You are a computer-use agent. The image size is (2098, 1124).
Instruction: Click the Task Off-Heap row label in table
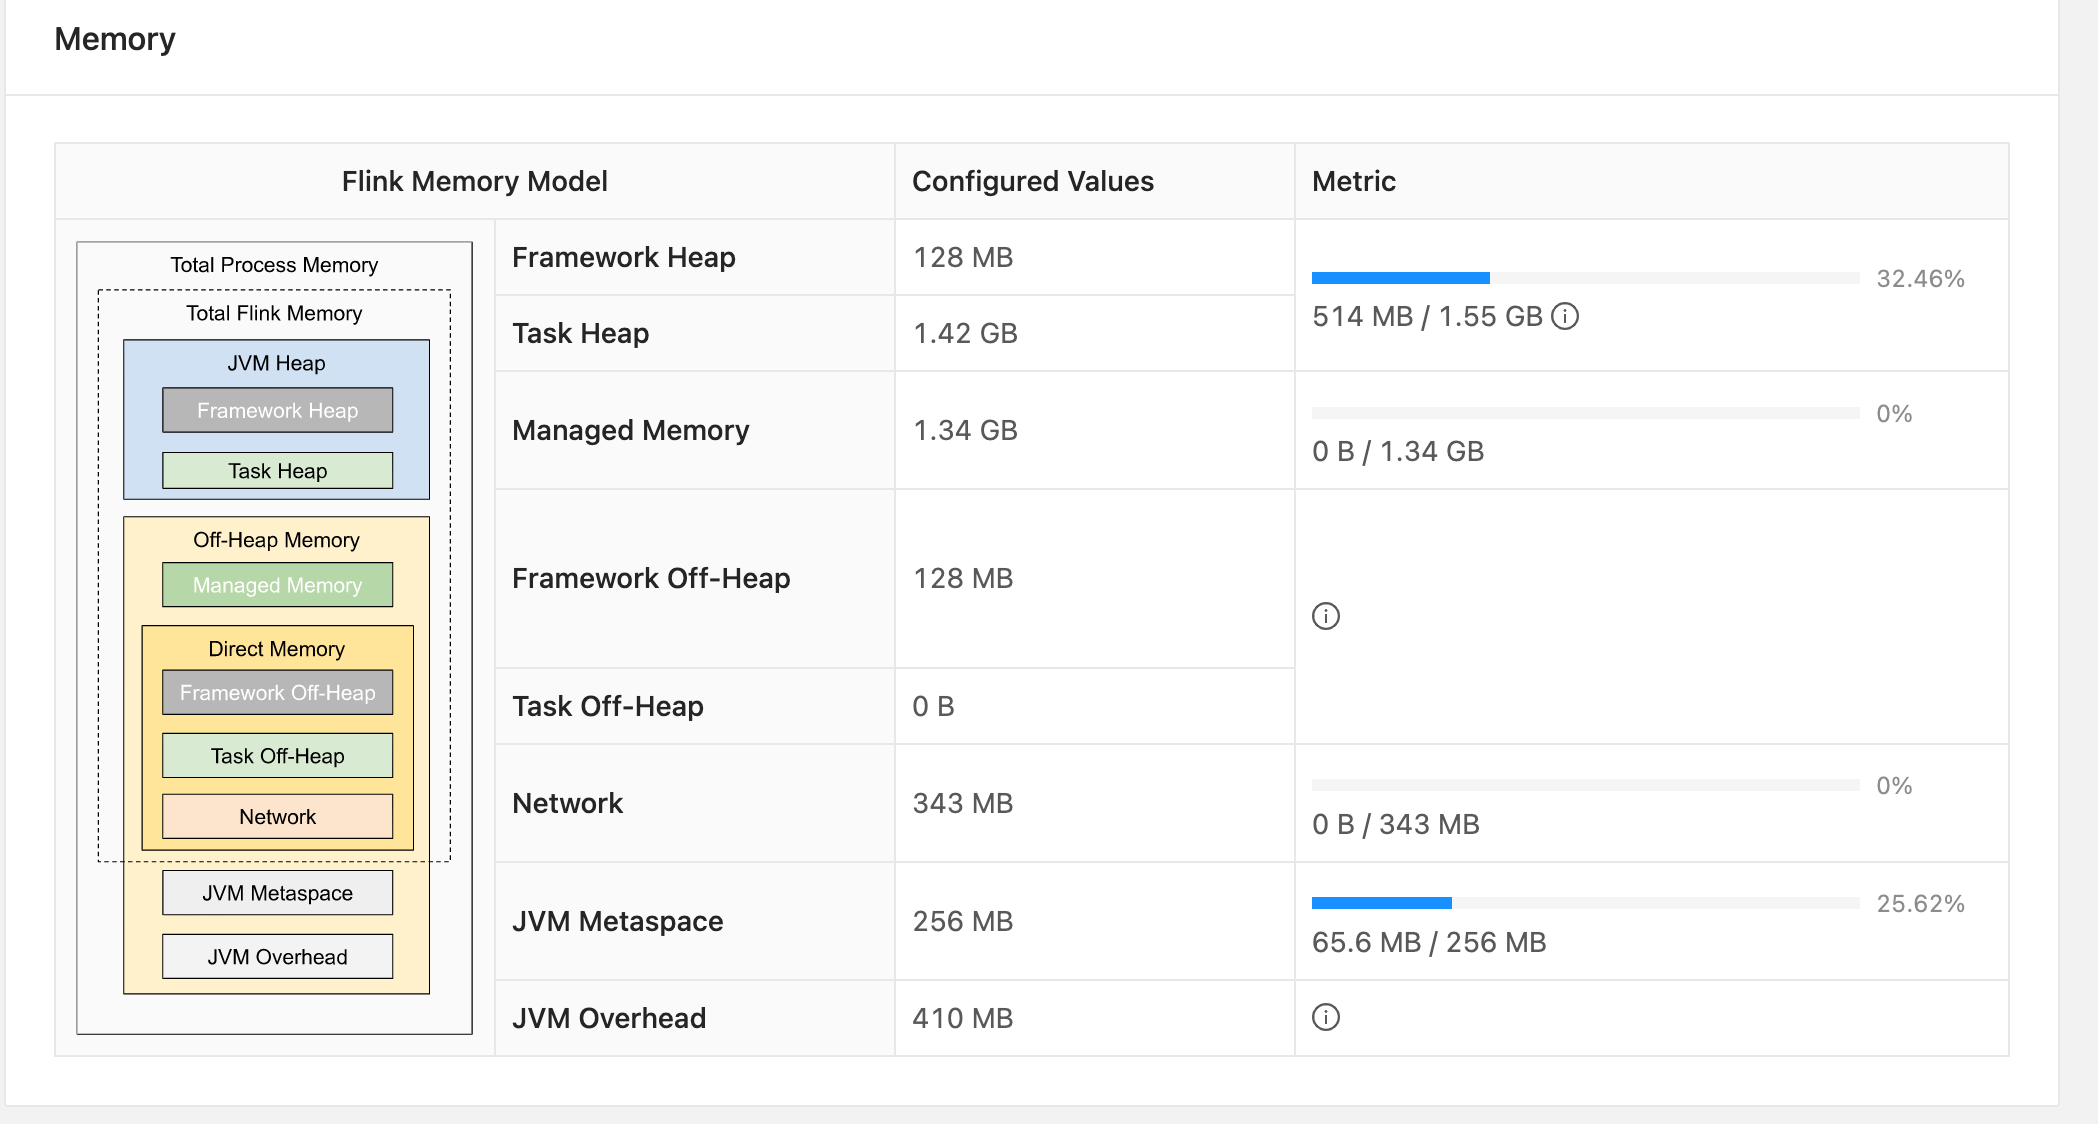(608, 706)
